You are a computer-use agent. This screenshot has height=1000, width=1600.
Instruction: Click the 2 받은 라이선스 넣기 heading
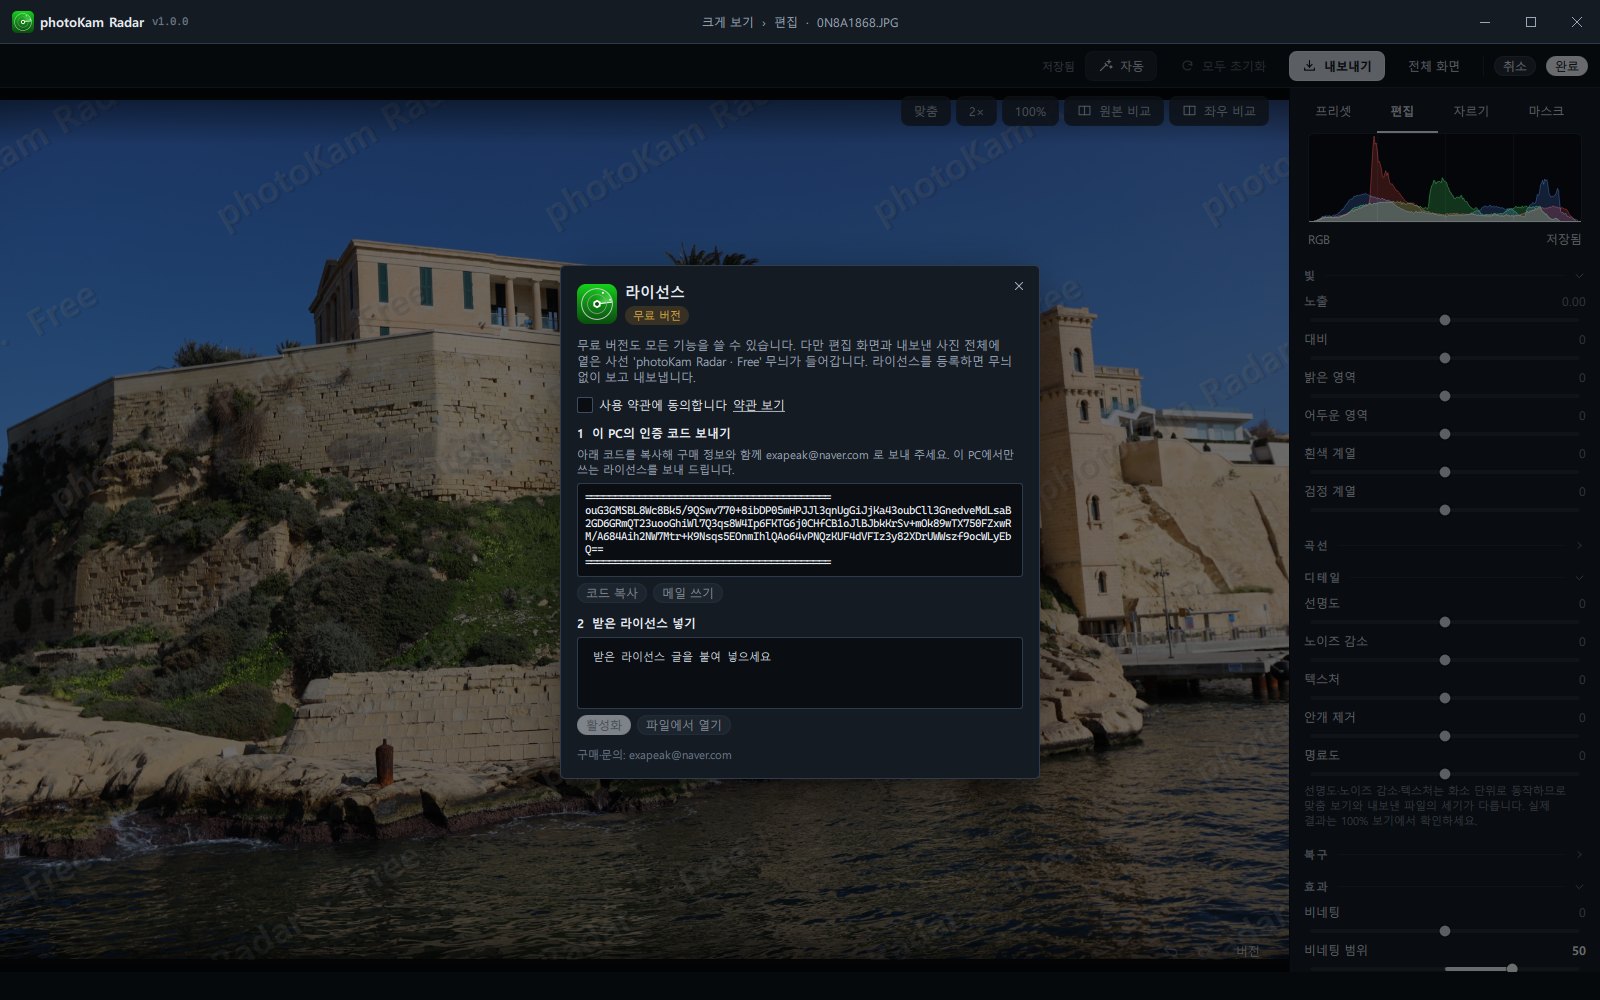pyautogui.click(x=636, y=623)
